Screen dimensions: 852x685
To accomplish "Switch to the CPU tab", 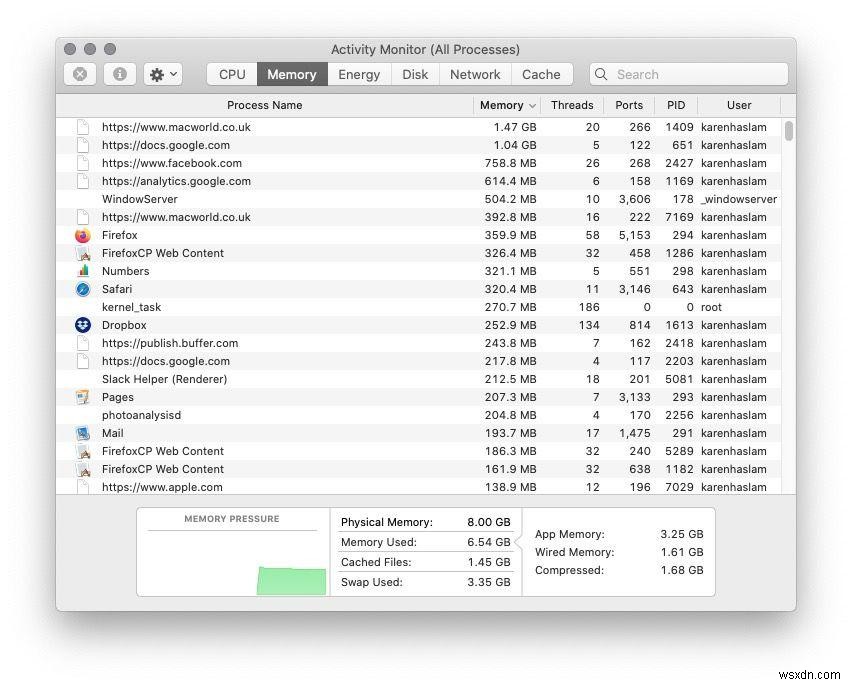I will click(x=231, y=73).
